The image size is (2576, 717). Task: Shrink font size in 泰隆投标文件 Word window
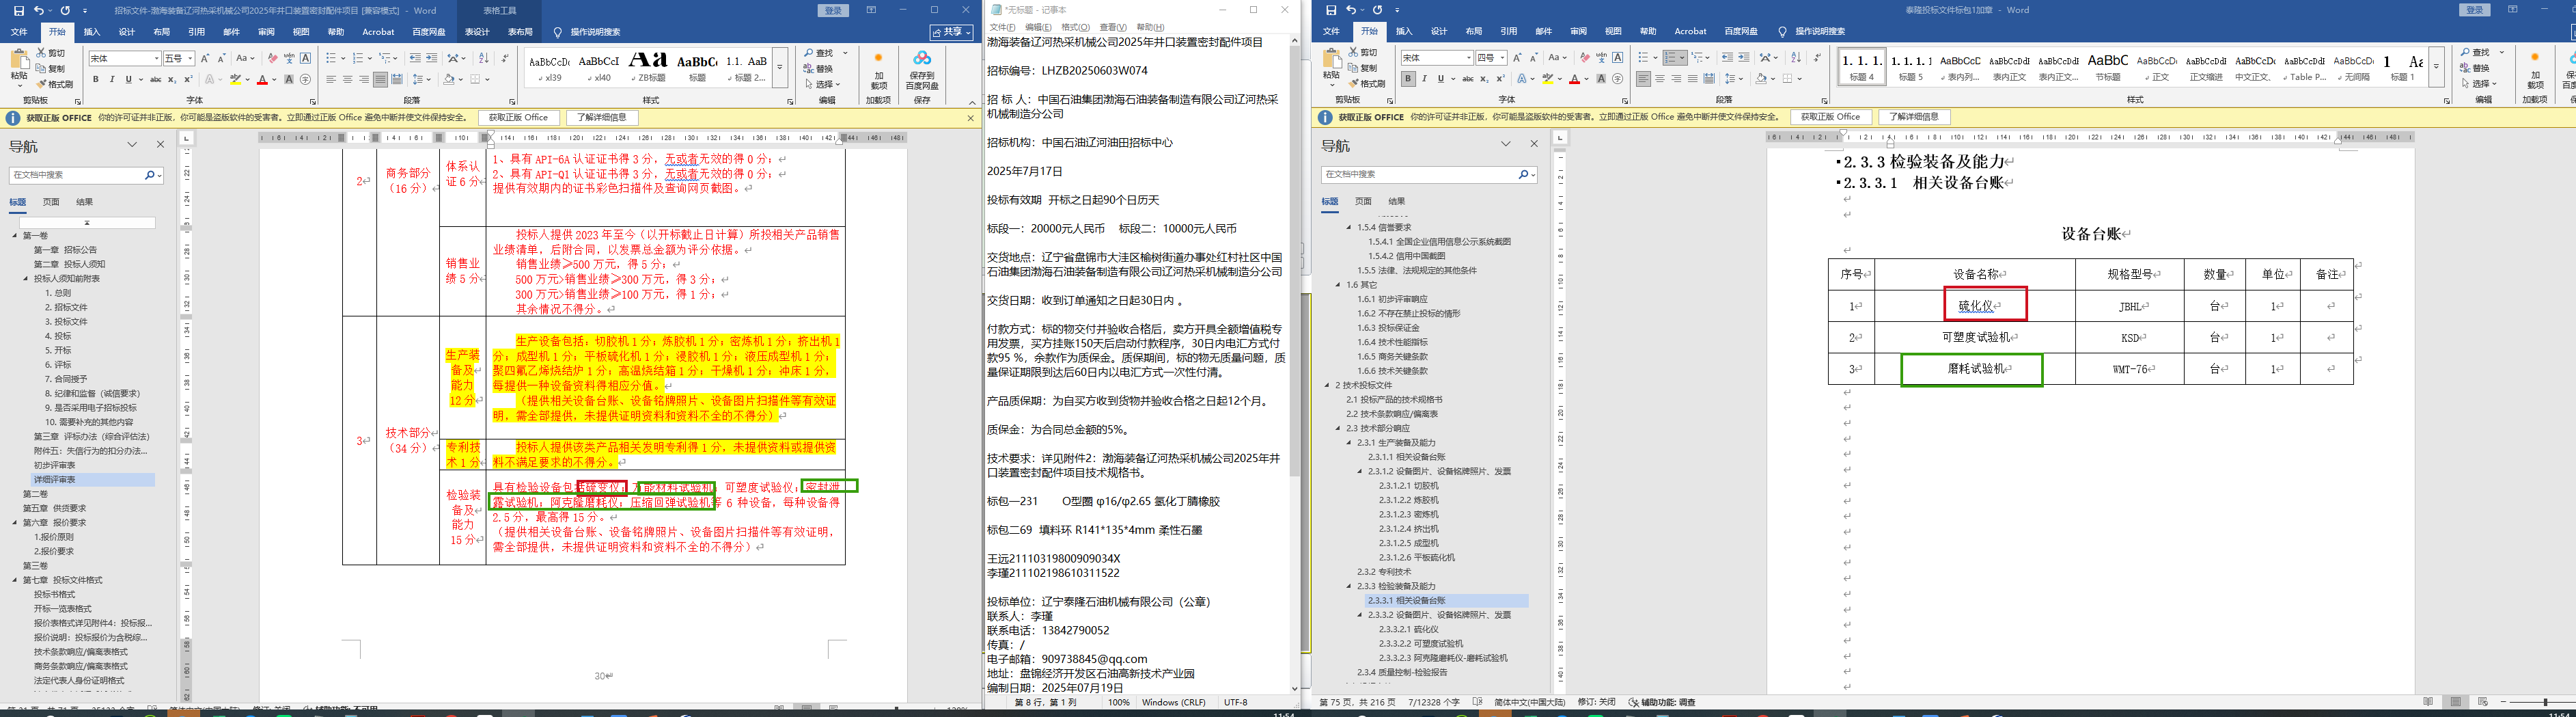click(x=1535, y=58)
